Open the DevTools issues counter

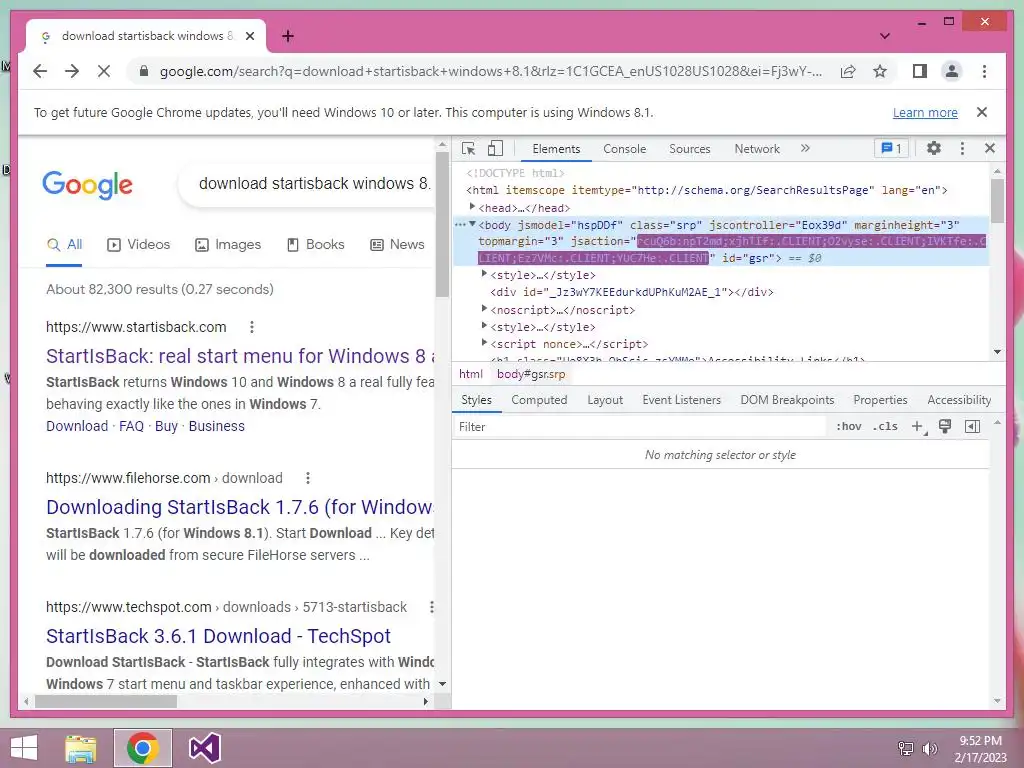coord(891,148)
